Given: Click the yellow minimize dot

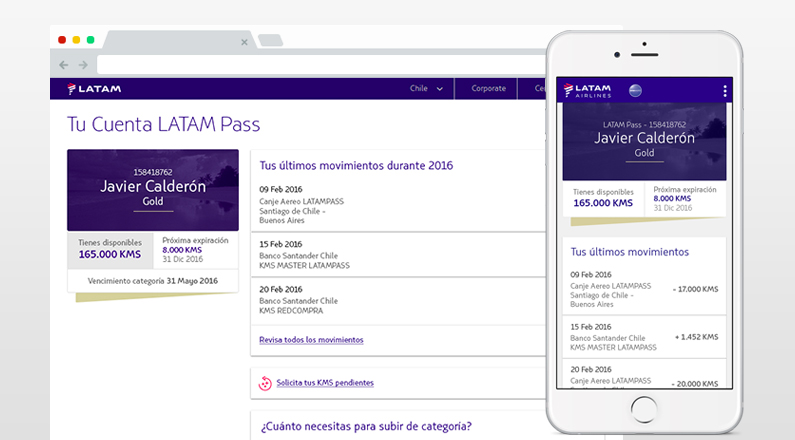Looking at the screenshot, I should pos(76,40).
